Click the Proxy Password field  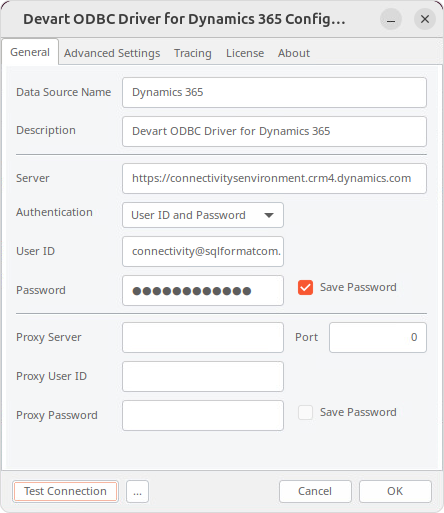click(x=203, y=415)
